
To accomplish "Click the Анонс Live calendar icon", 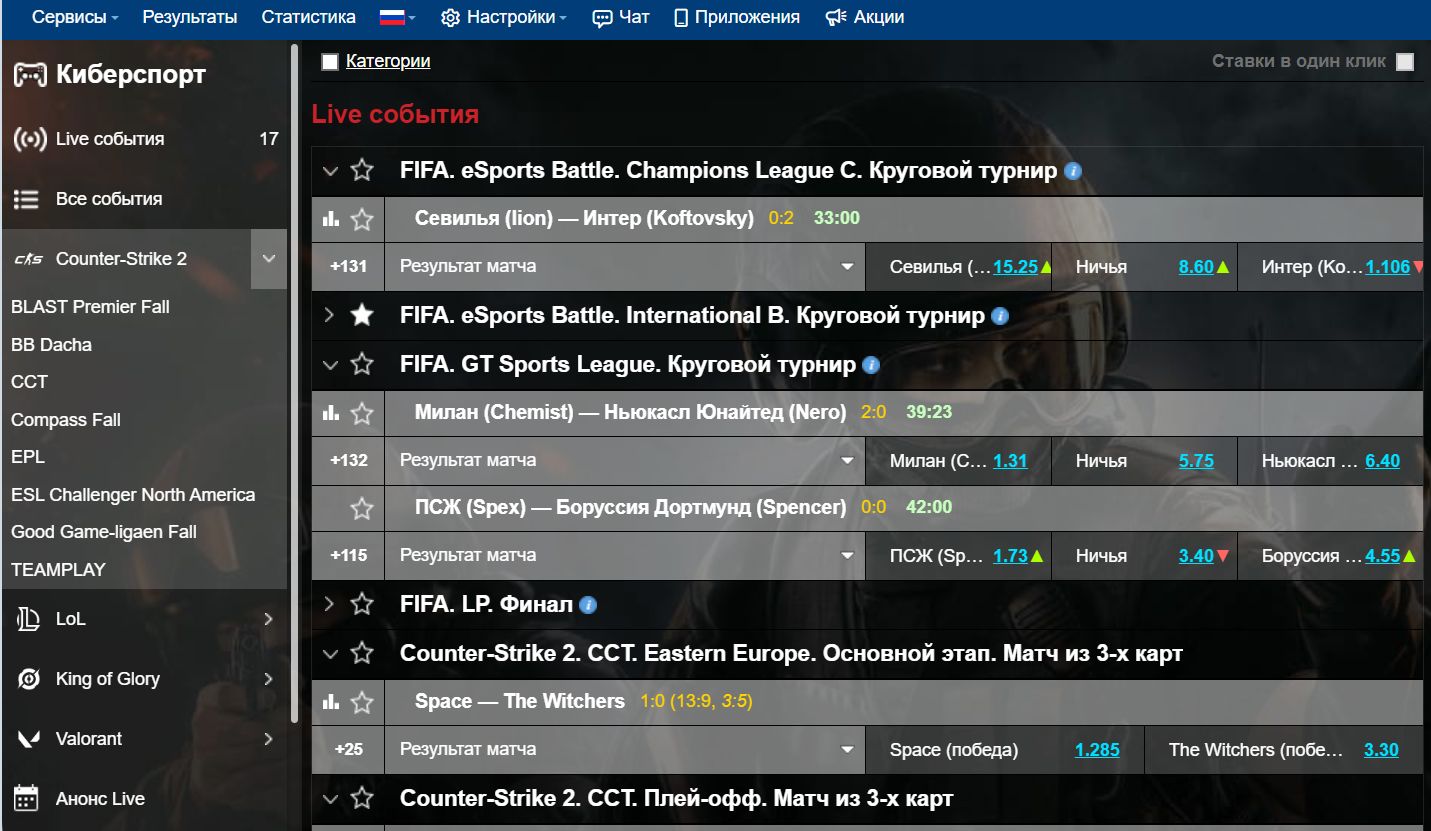I will pyautogui.click(x=27, y=798).
